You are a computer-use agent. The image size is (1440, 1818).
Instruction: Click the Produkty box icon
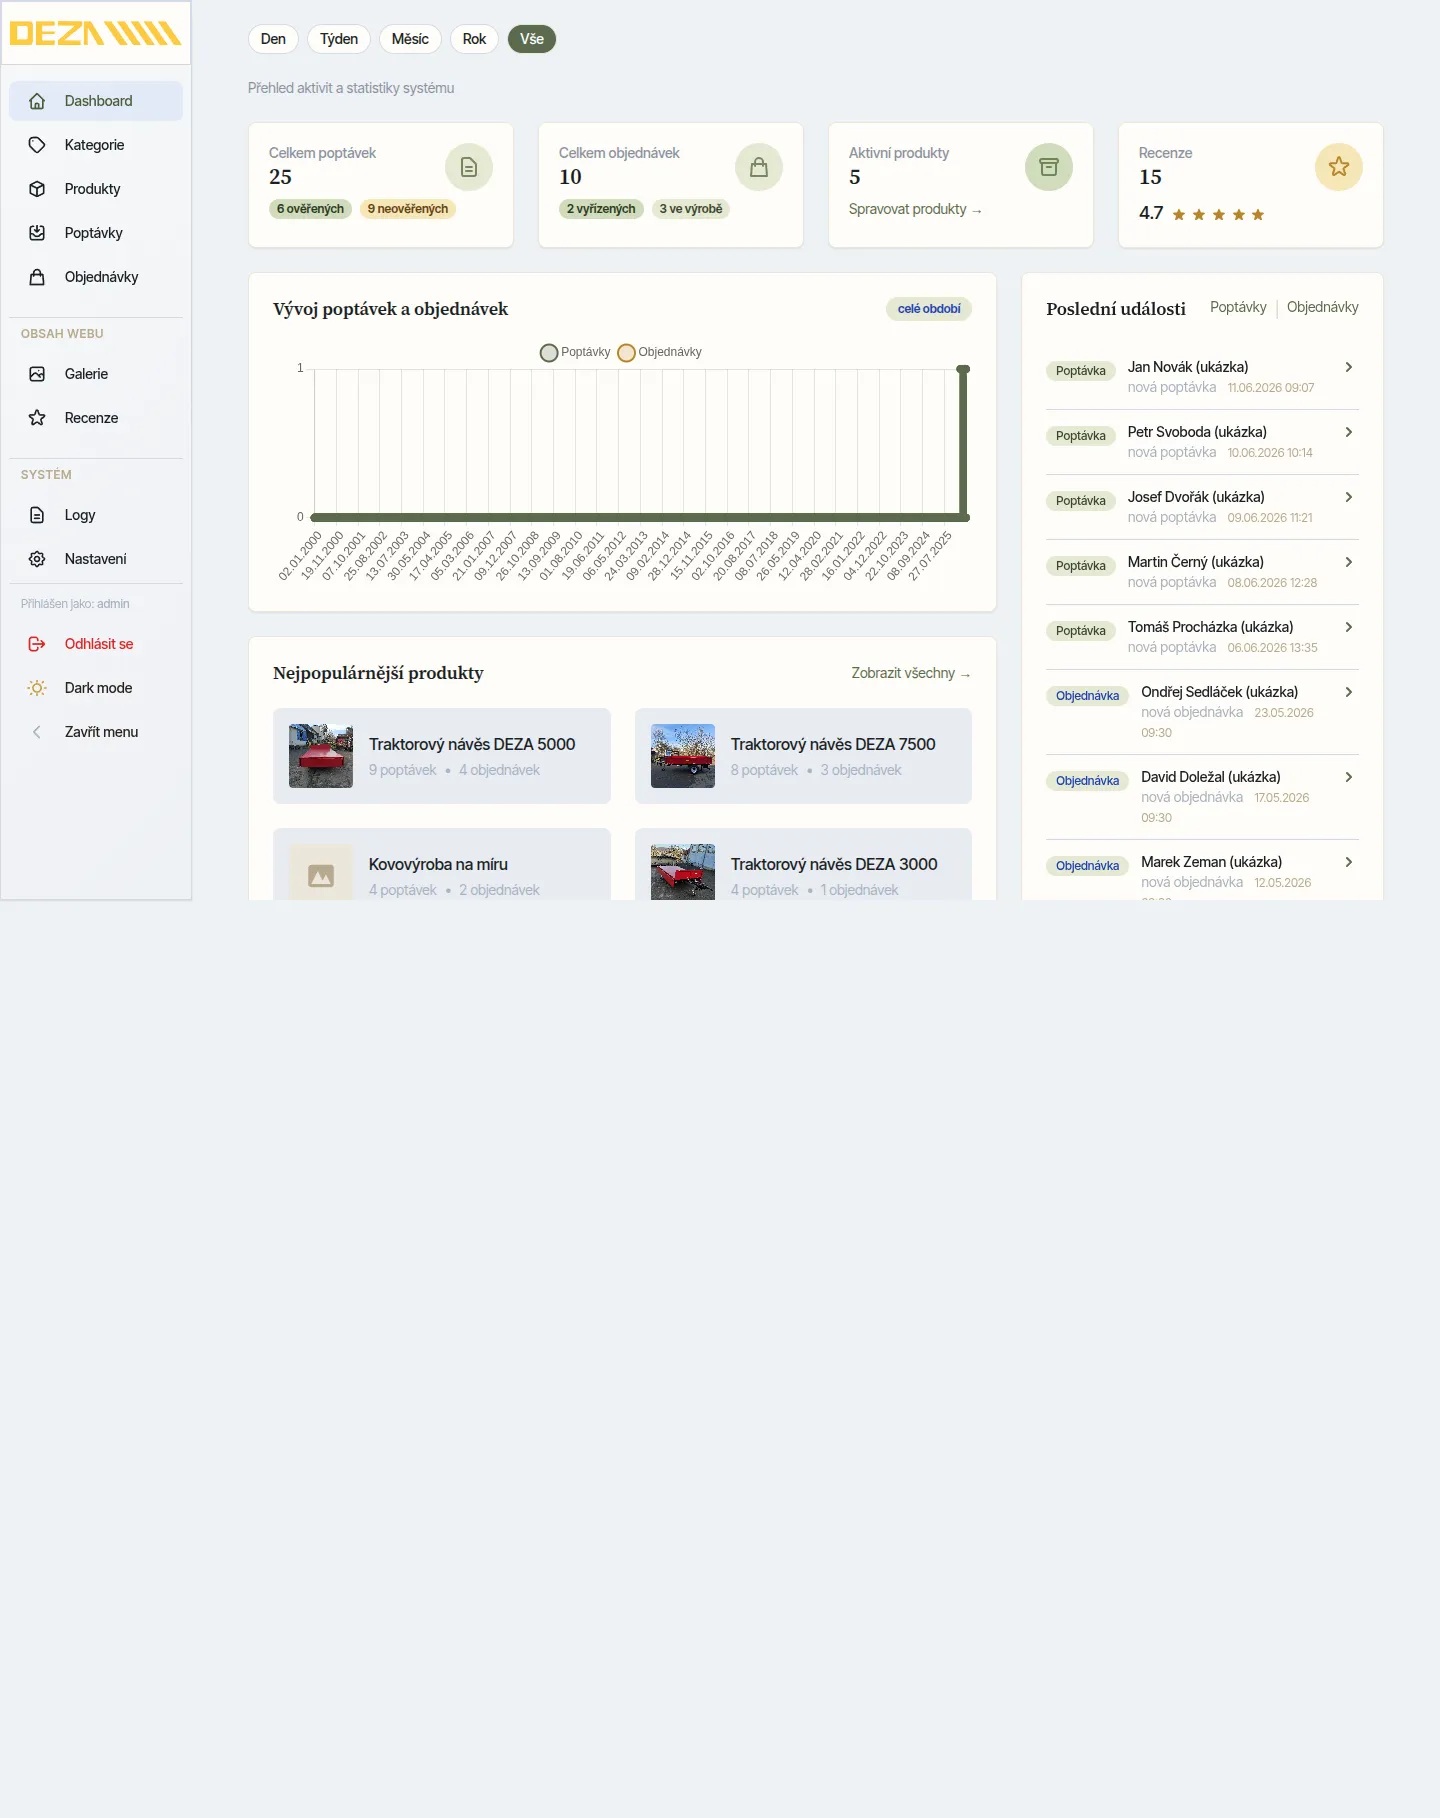[x=37, y=189]
